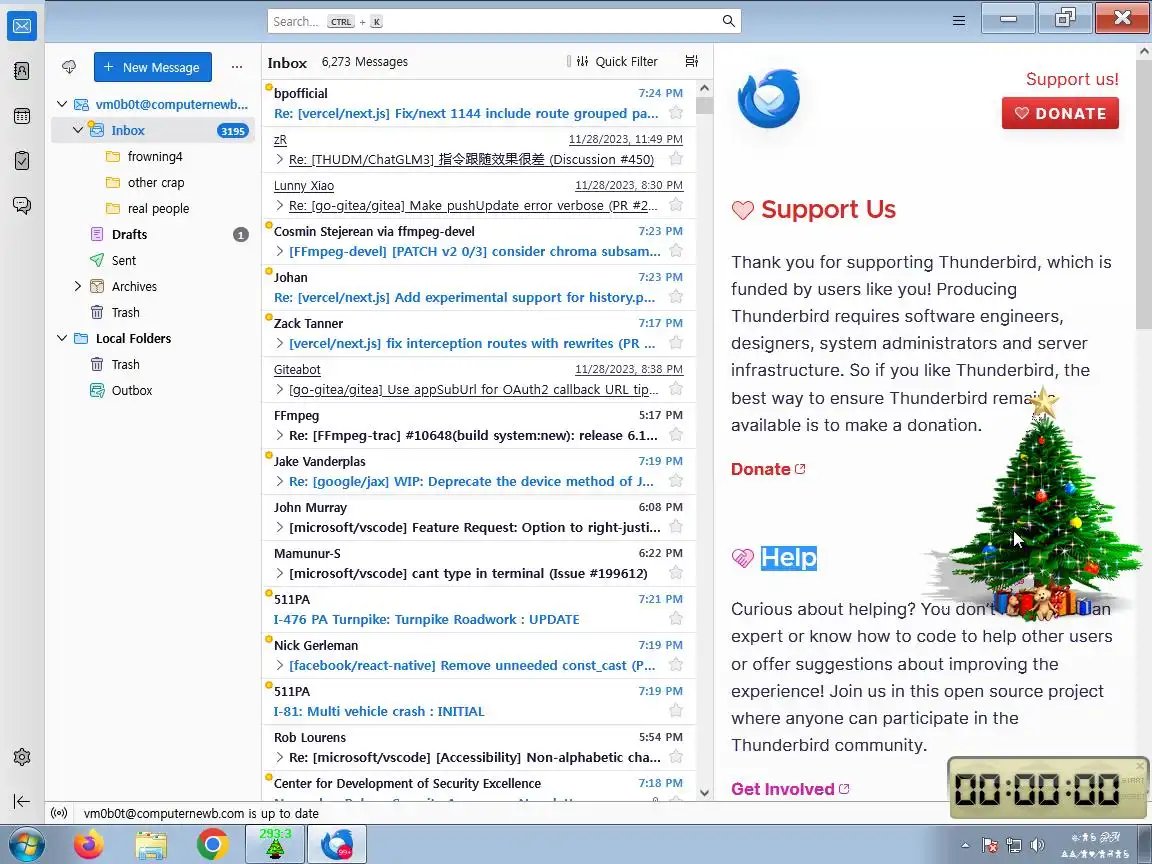1152x864 pixels.
Task: Star the bpofficial message
Action: point(676,112)
